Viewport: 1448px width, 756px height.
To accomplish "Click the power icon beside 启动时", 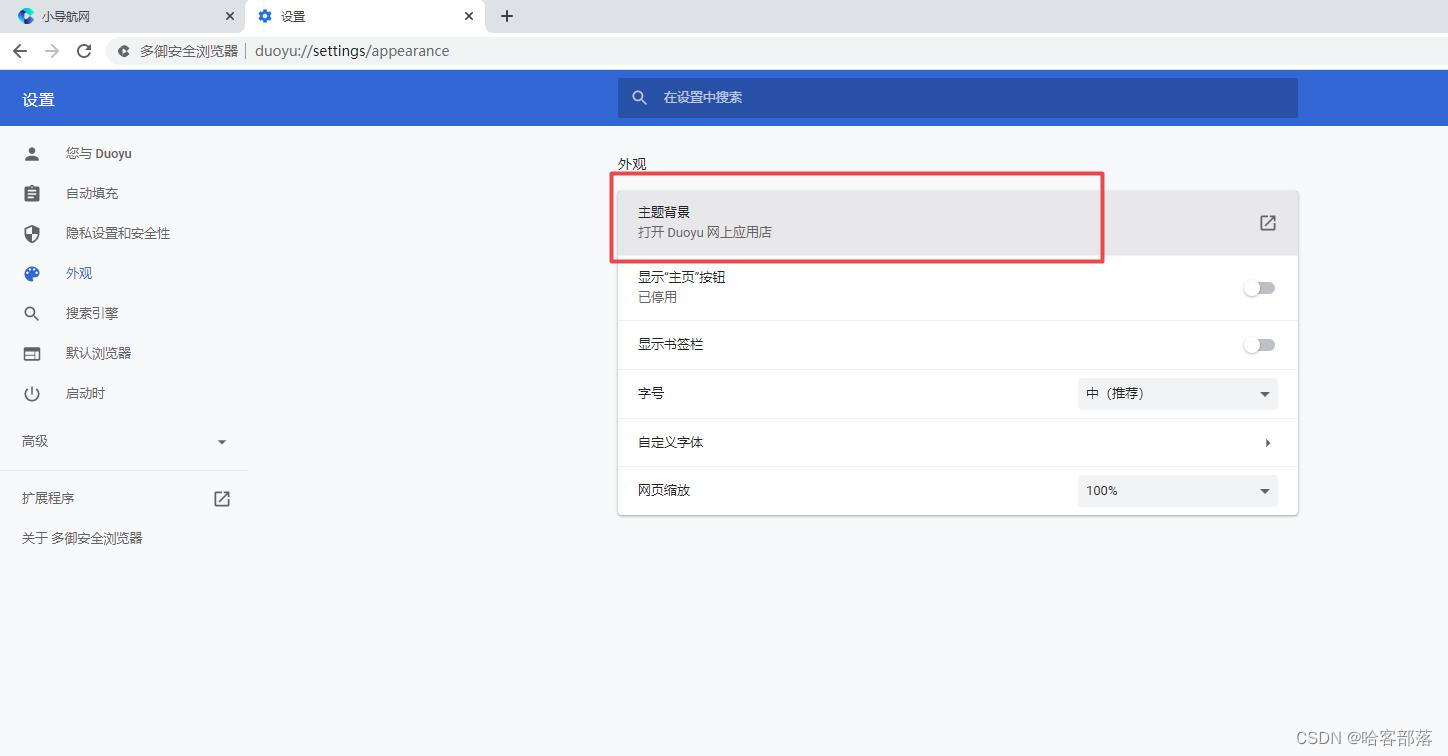I will [32, 393].
